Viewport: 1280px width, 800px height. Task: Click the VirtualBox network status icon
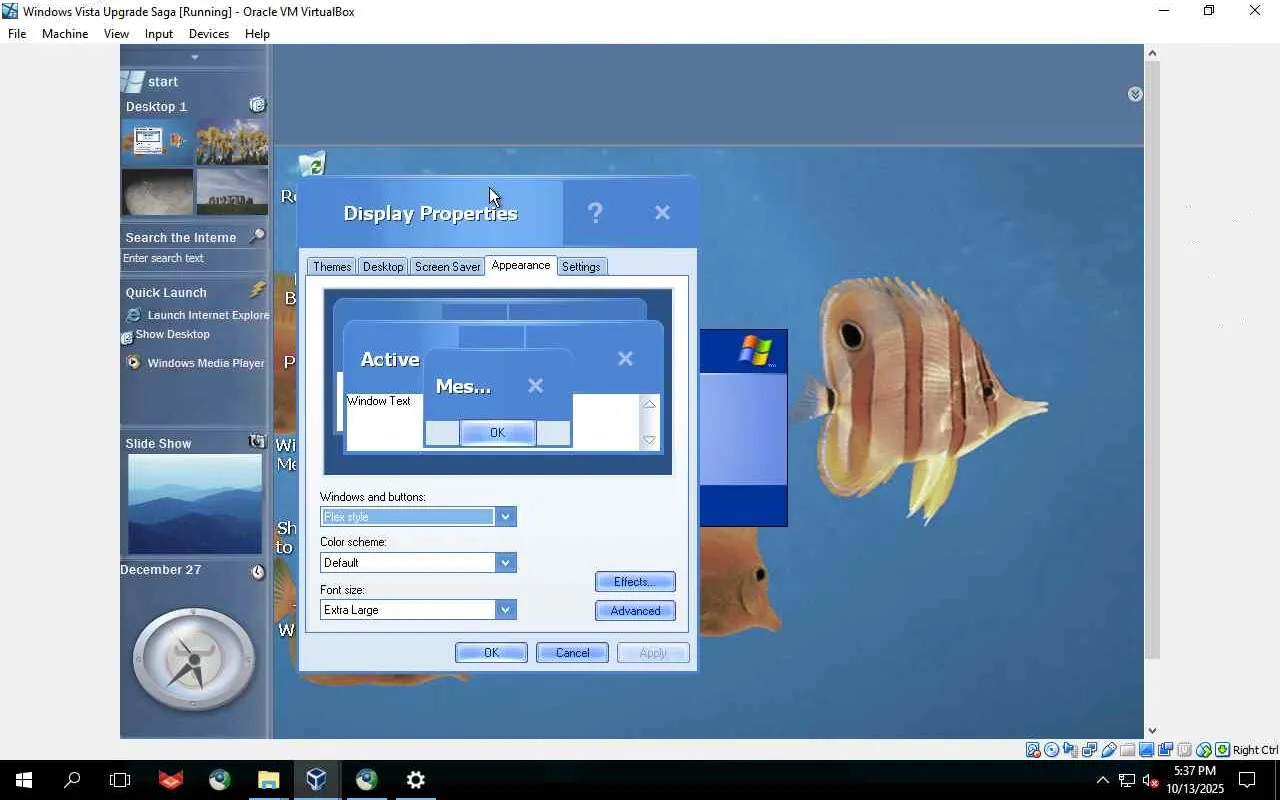(1090, 750)
